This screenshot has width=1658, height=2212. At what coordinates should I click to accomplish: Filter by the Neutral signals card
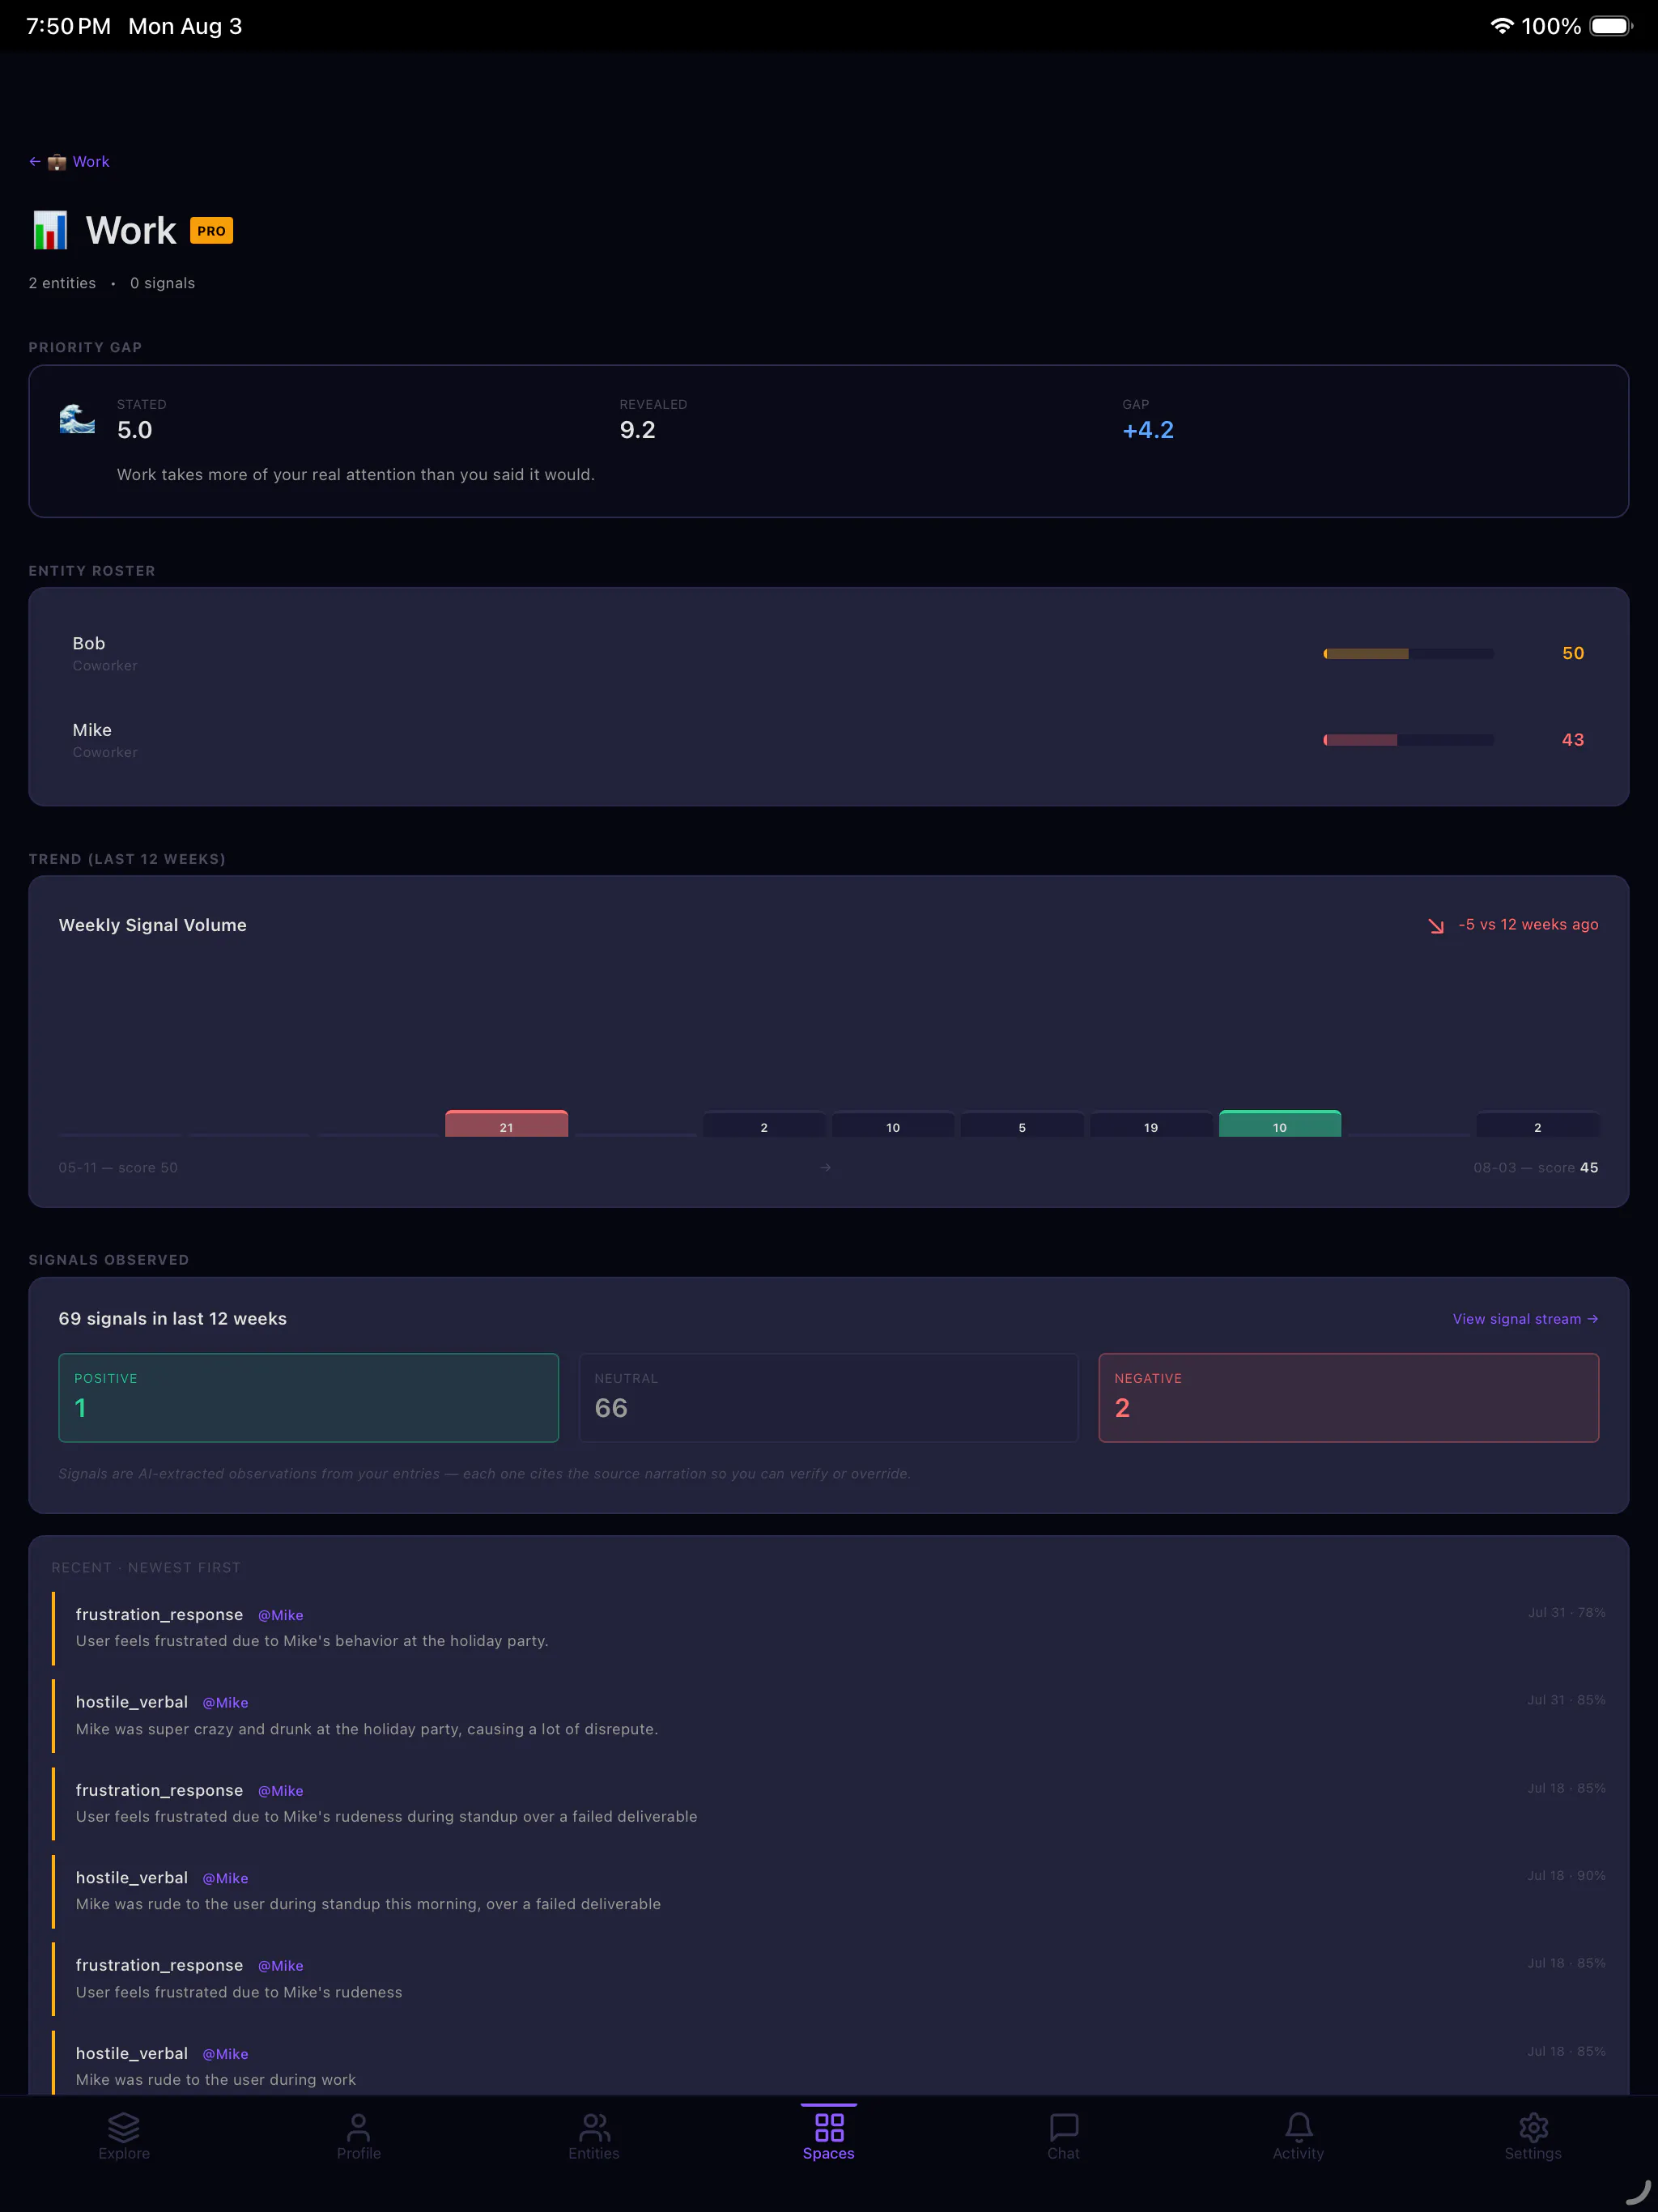(x=829, y=1397)
